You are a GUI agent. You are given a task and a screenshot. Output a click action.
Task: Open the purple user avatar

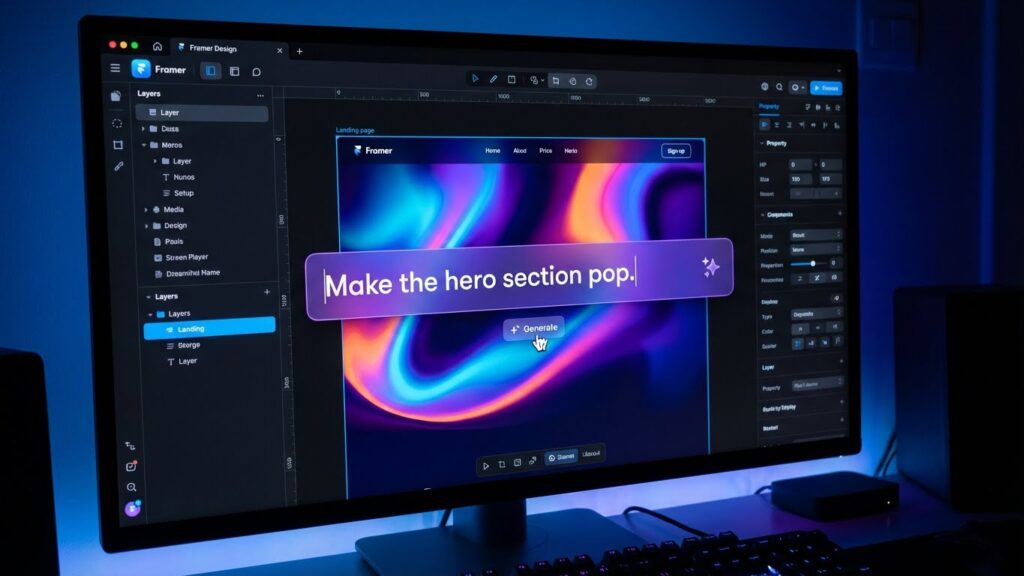click(x=133, y=508)
